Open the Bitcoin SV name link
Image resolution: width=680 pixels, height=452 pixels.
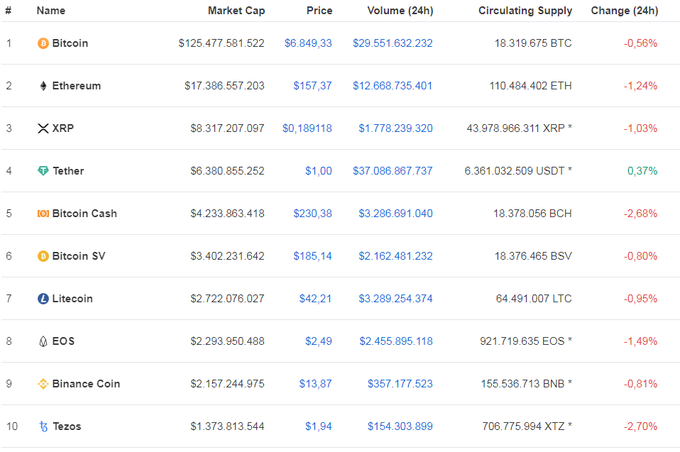pyautogui.click(x=78, y=256)
